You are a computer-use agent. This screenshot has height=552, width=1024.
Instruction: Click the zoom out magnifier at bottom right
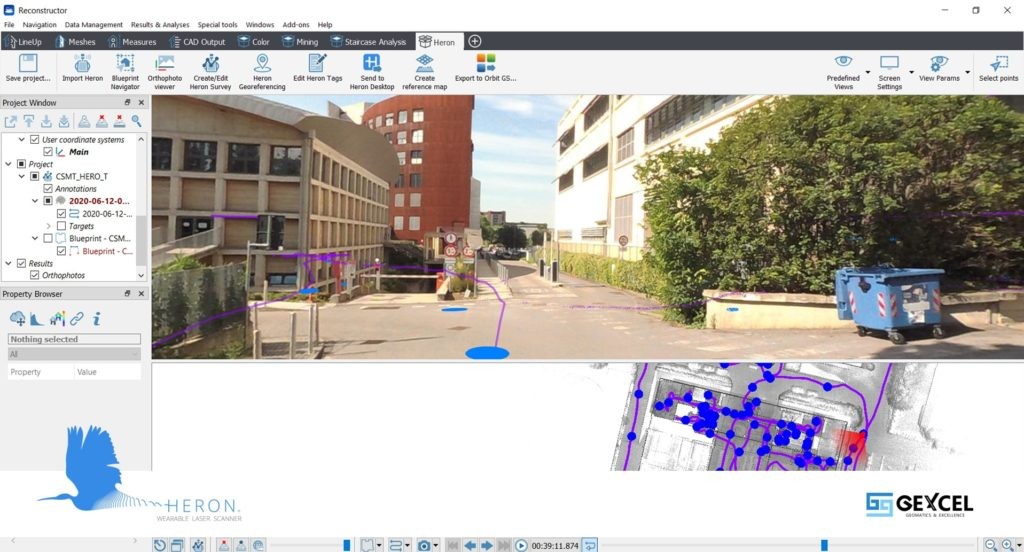(x=991, y=545)
